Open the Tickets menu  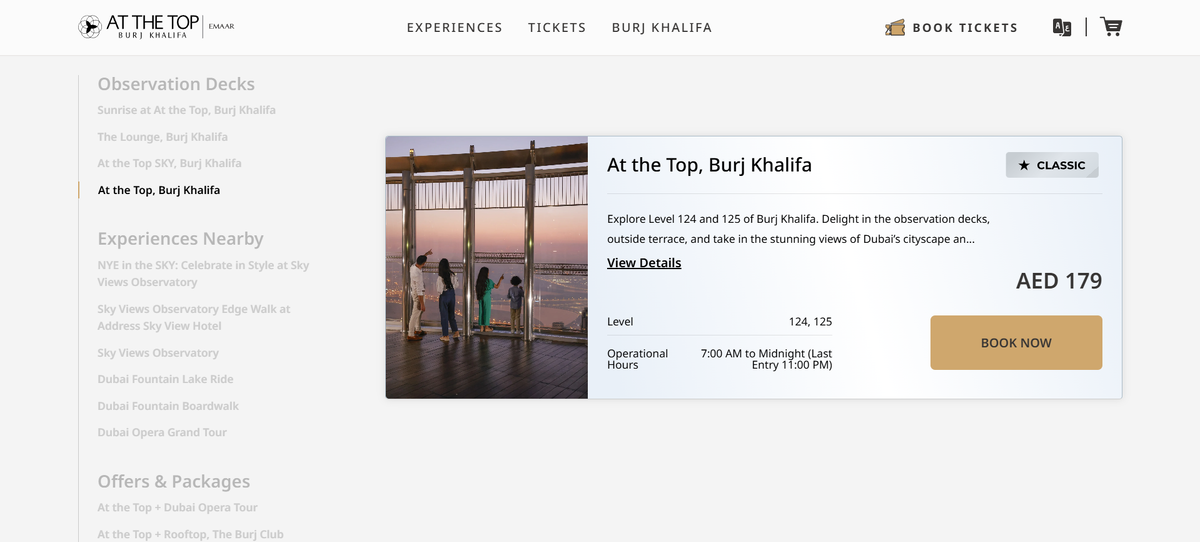point(557,28)
